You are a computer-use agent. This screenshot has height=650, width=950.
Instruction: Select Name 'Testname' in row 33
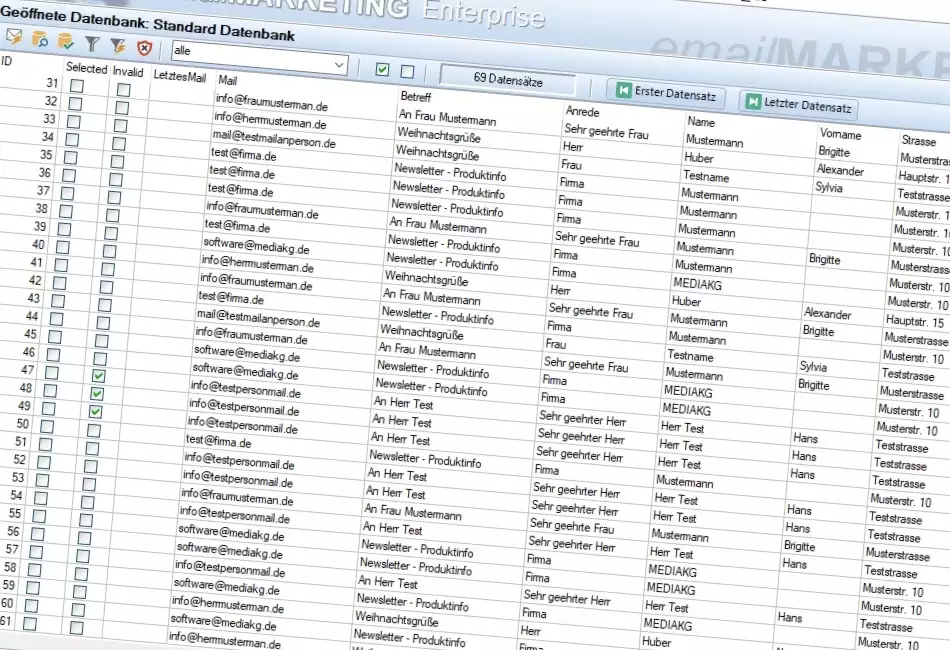pos(706,177)
